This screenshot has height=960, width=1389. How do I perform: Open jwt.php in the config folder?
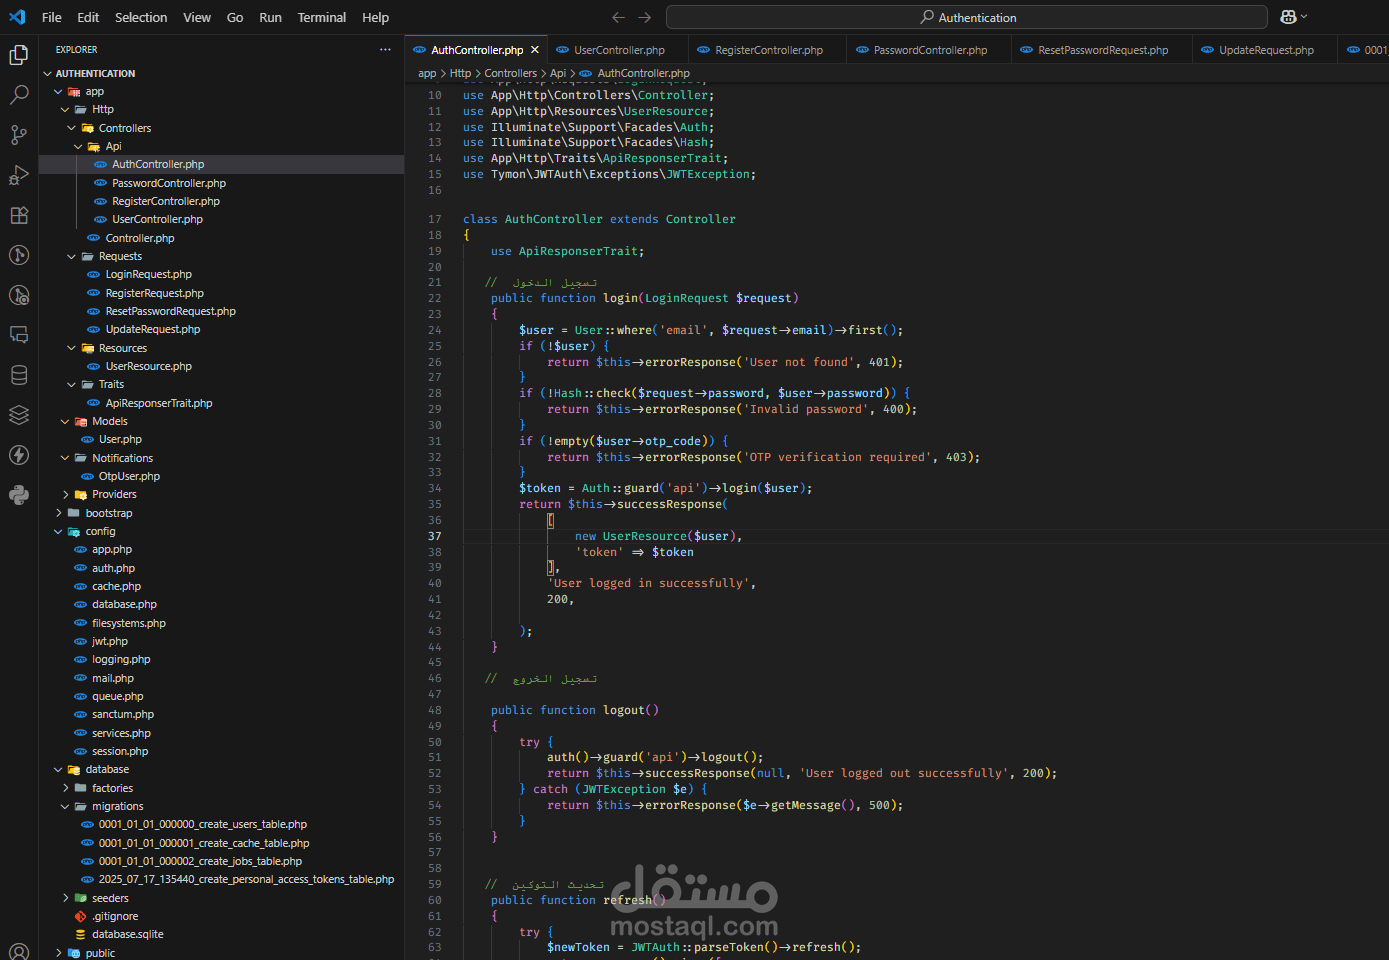tap(109, 641)
